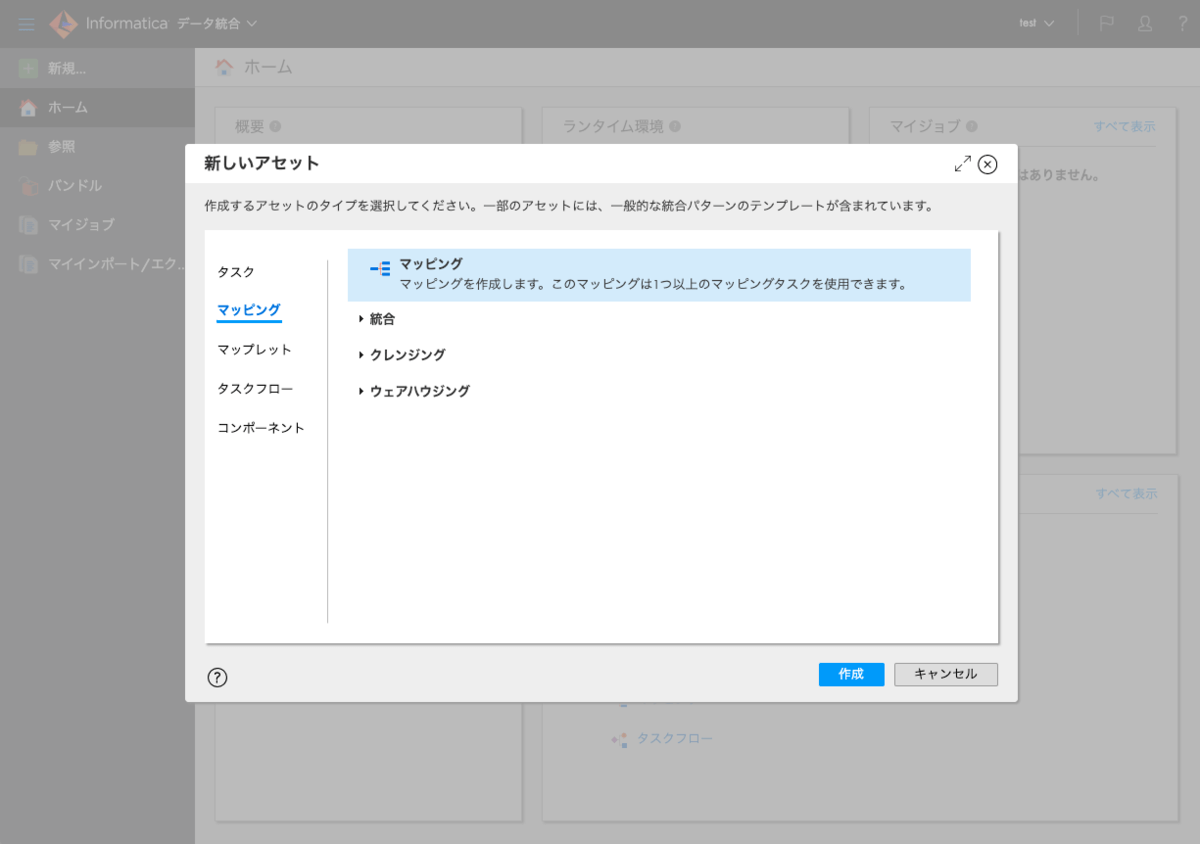Click the 作成 button
The height and width of the screenshot is (844, 1200).
point(851,674)
